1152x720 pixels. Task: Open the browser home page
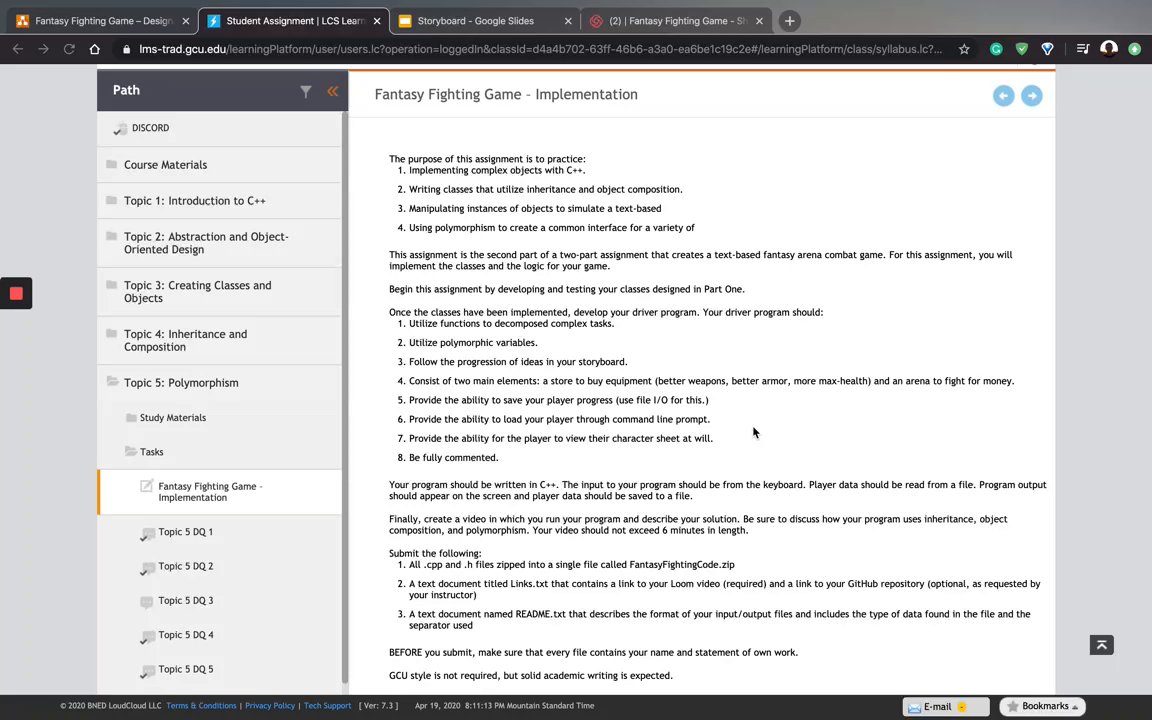pos(94,49)
